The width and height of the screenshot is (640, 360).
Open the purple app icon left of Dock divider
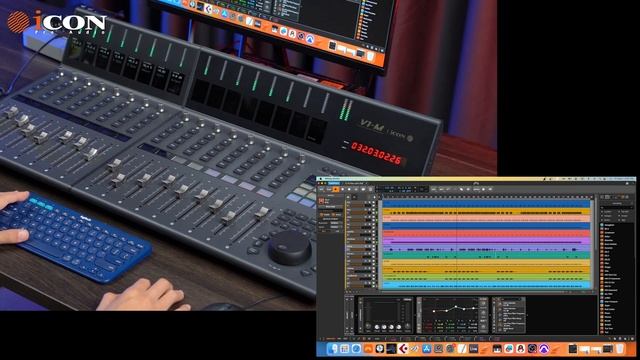[544, 349]
